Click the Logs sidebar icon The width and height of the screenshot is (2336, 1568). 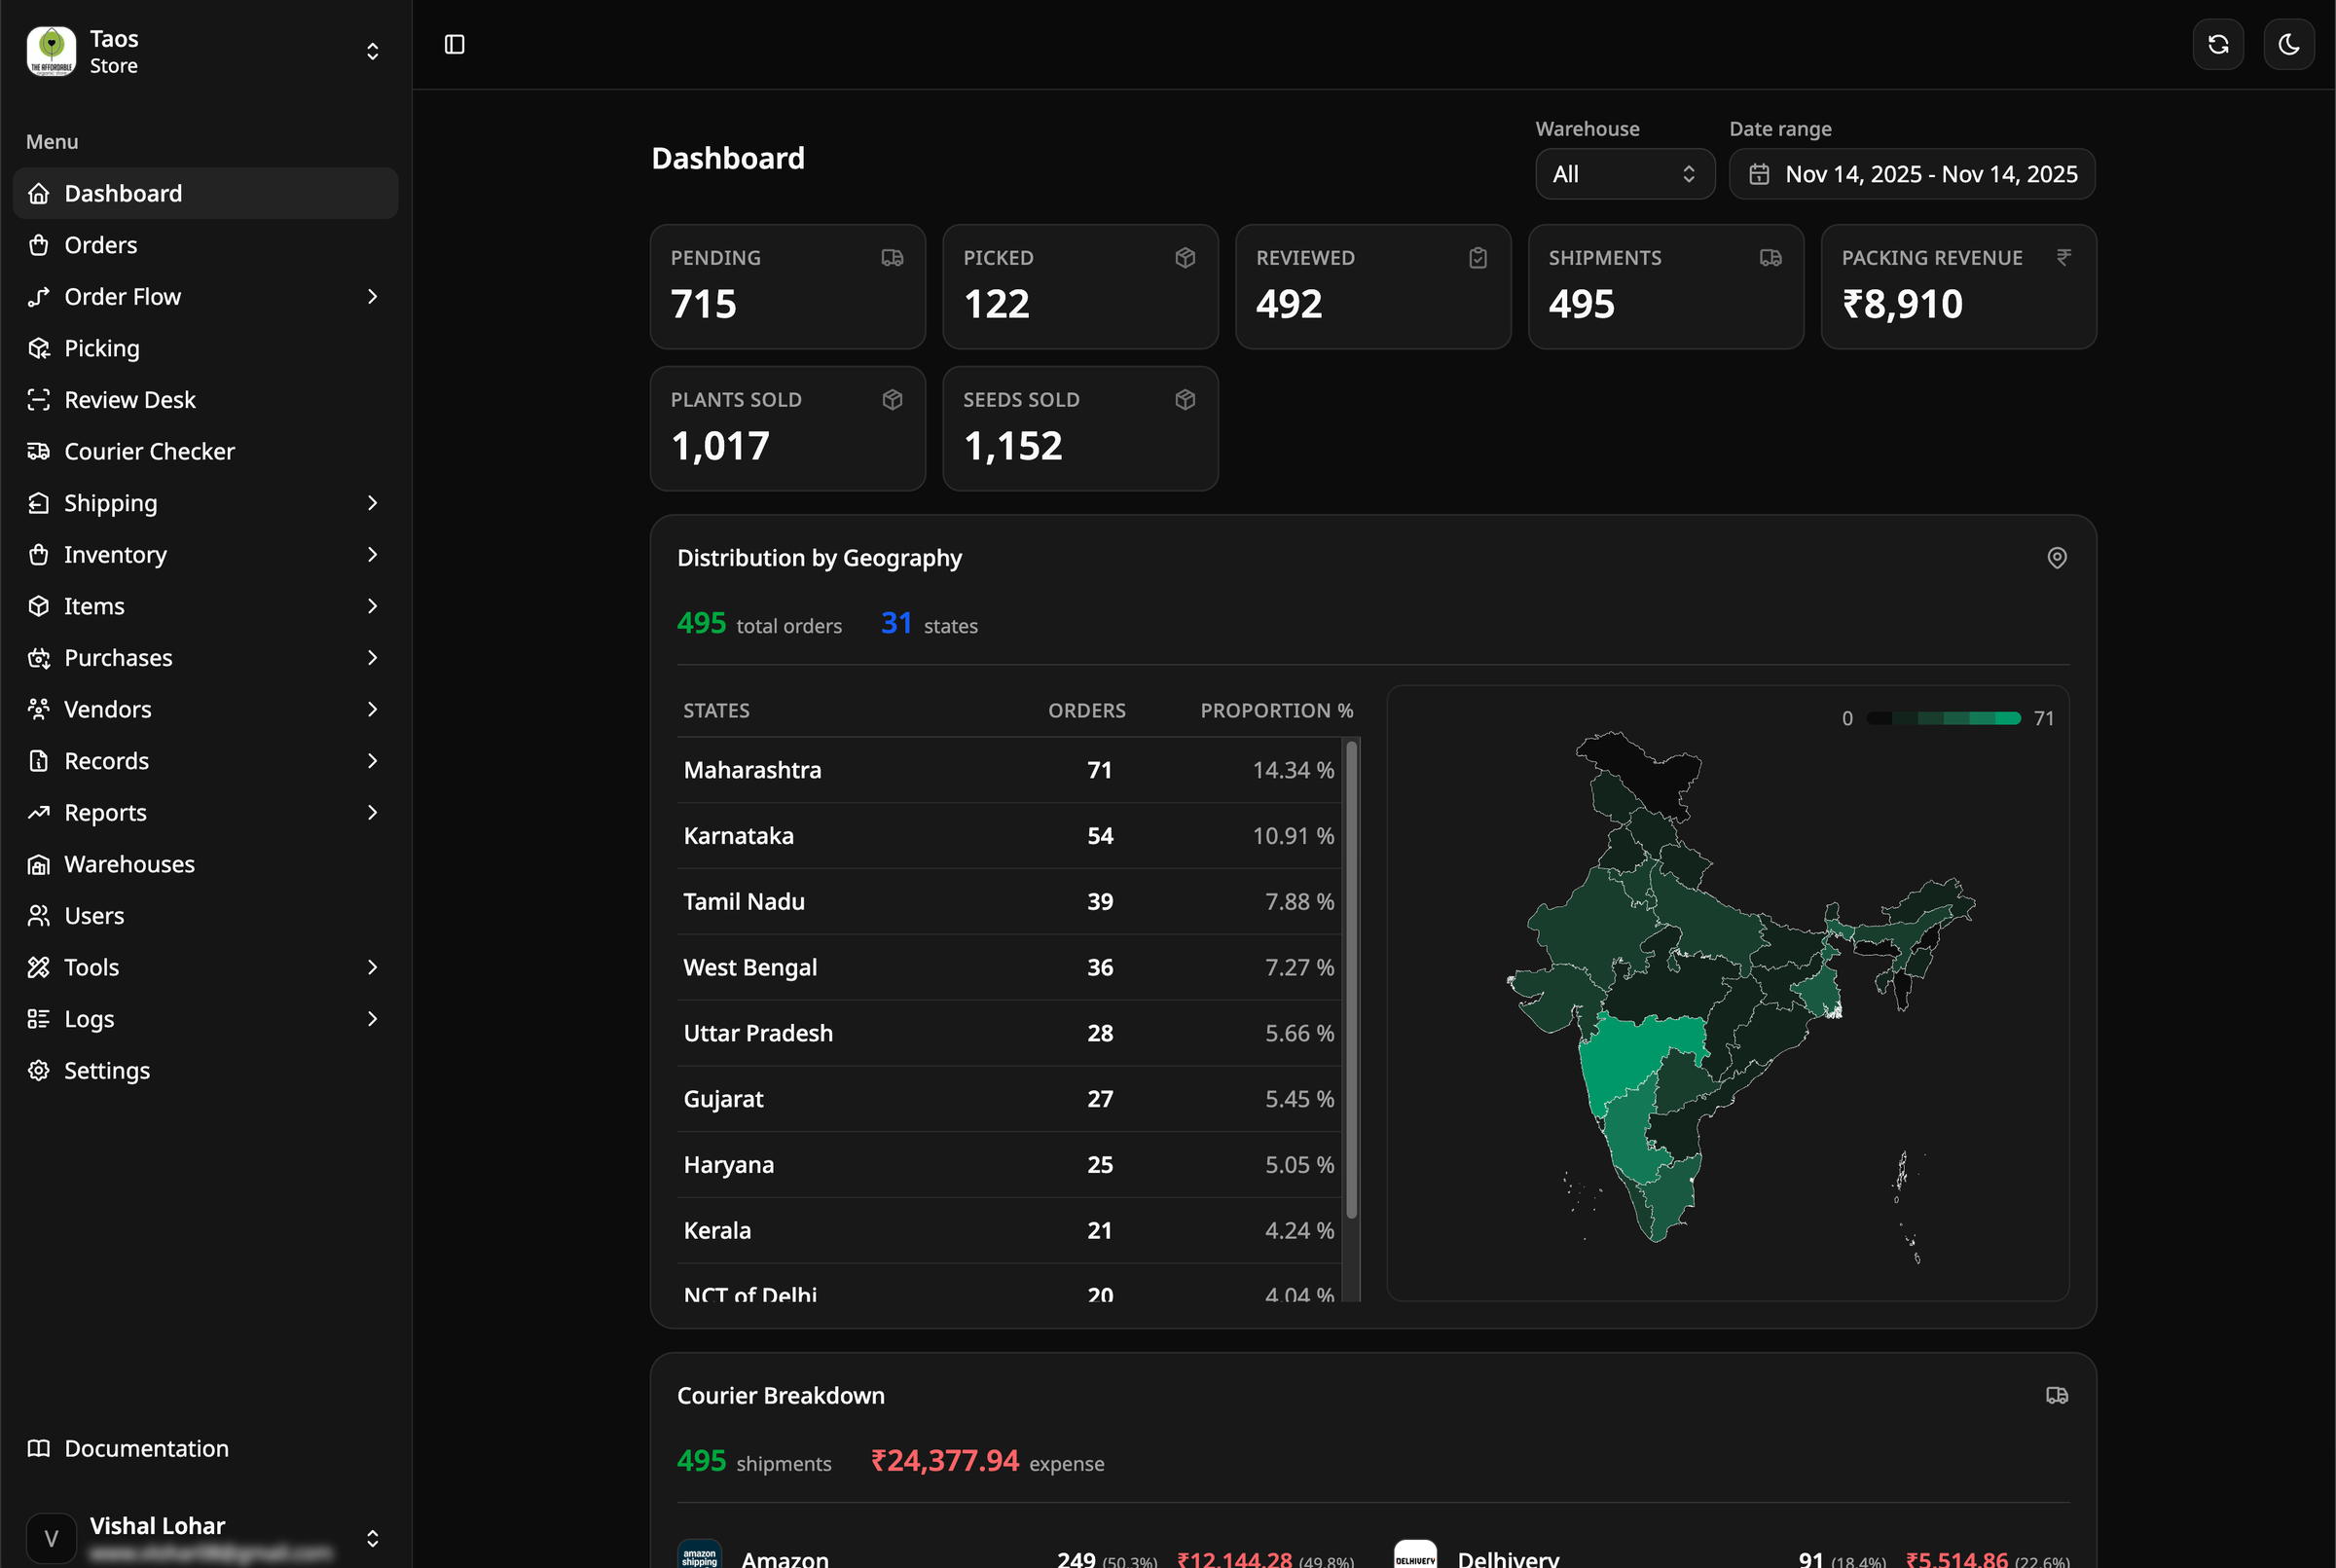click(x=39, y=1019)
